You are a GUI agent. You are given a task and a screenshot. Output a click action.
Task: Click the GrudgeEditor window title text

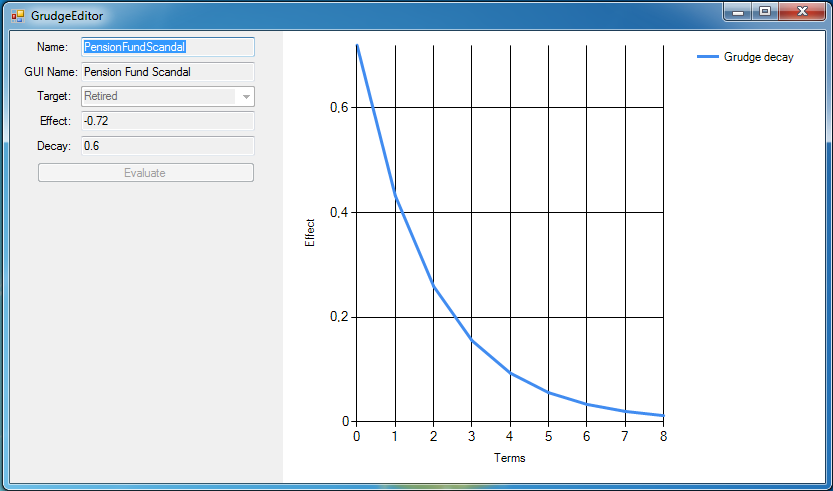click(67, 16)
